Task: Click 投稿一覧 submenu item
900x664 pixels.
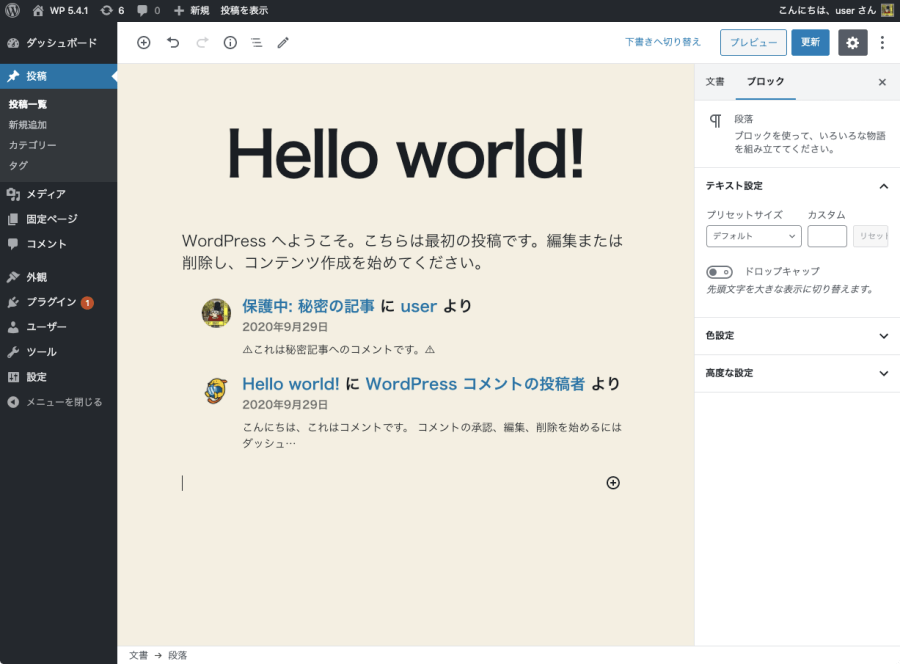Action: [28, 104]
